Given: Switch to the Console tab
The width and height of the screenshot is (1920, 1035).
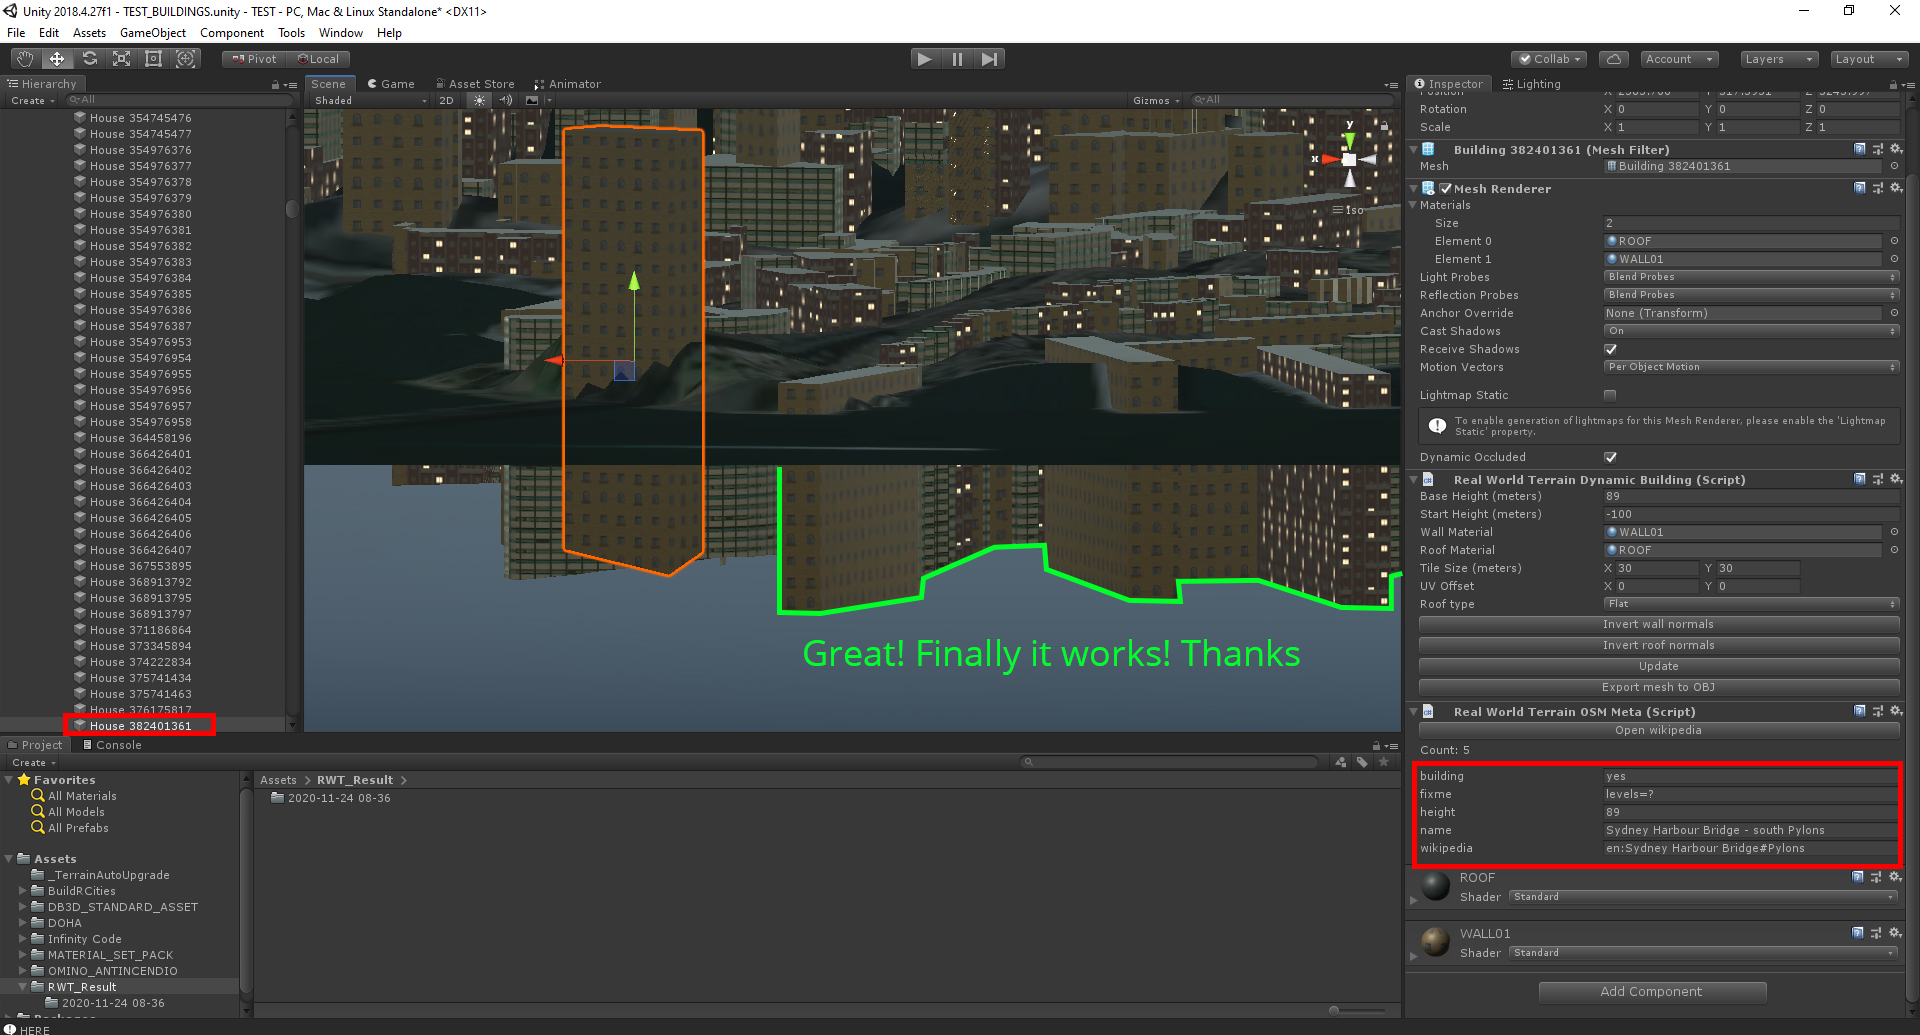Looking at the screenshot, I should click(x=112, y=745).
